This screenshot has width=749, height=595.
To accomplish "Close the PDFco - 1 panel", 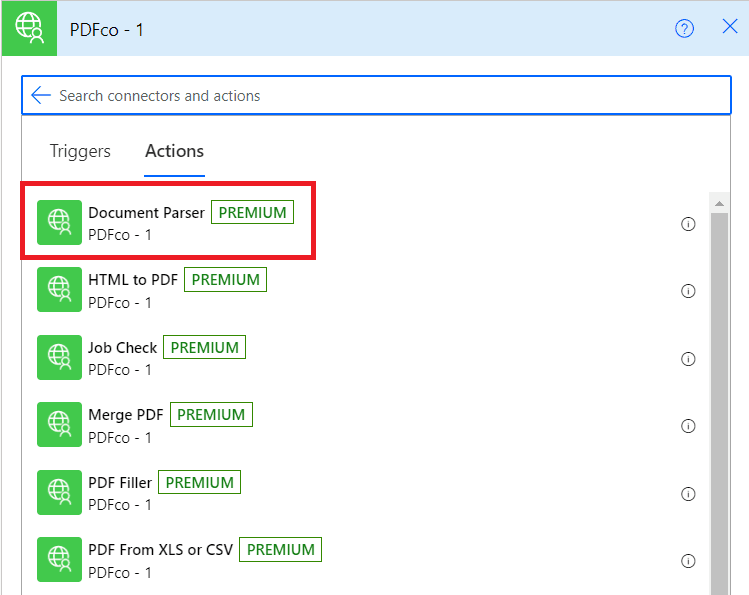I will (x=730, y=27).
